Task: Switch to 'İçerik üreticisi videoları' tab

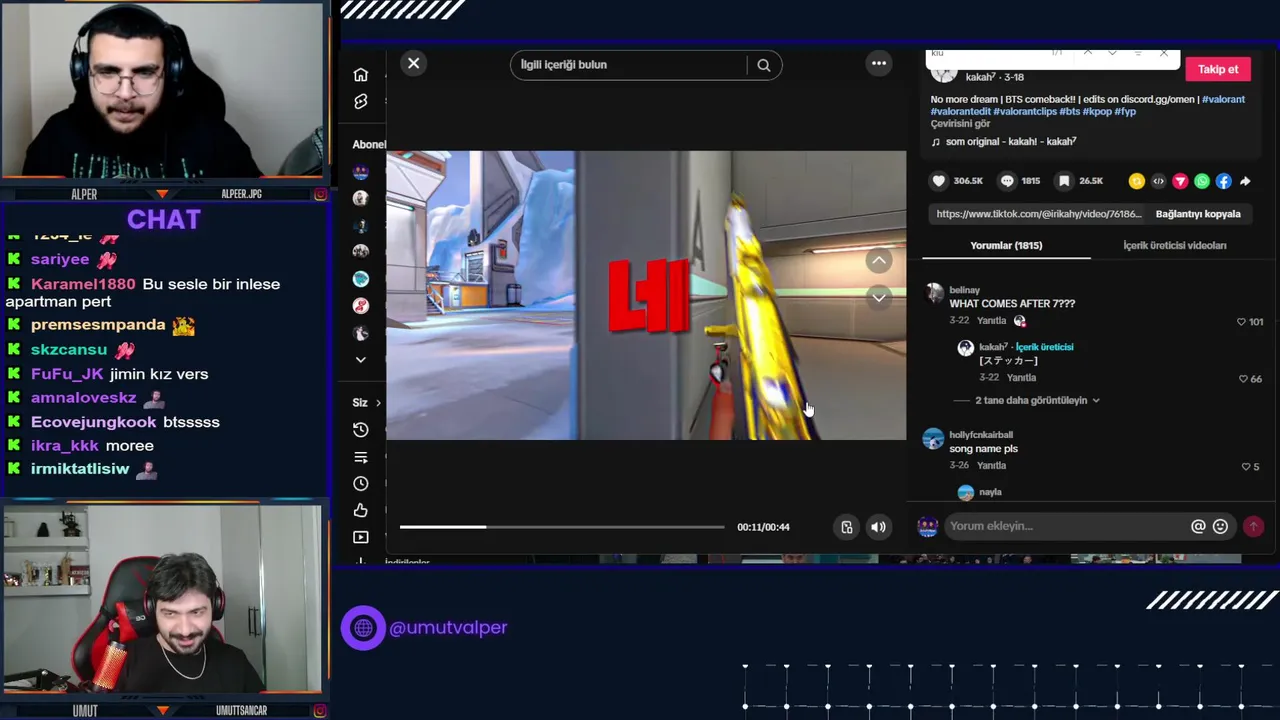Action: coord(1174,245)
